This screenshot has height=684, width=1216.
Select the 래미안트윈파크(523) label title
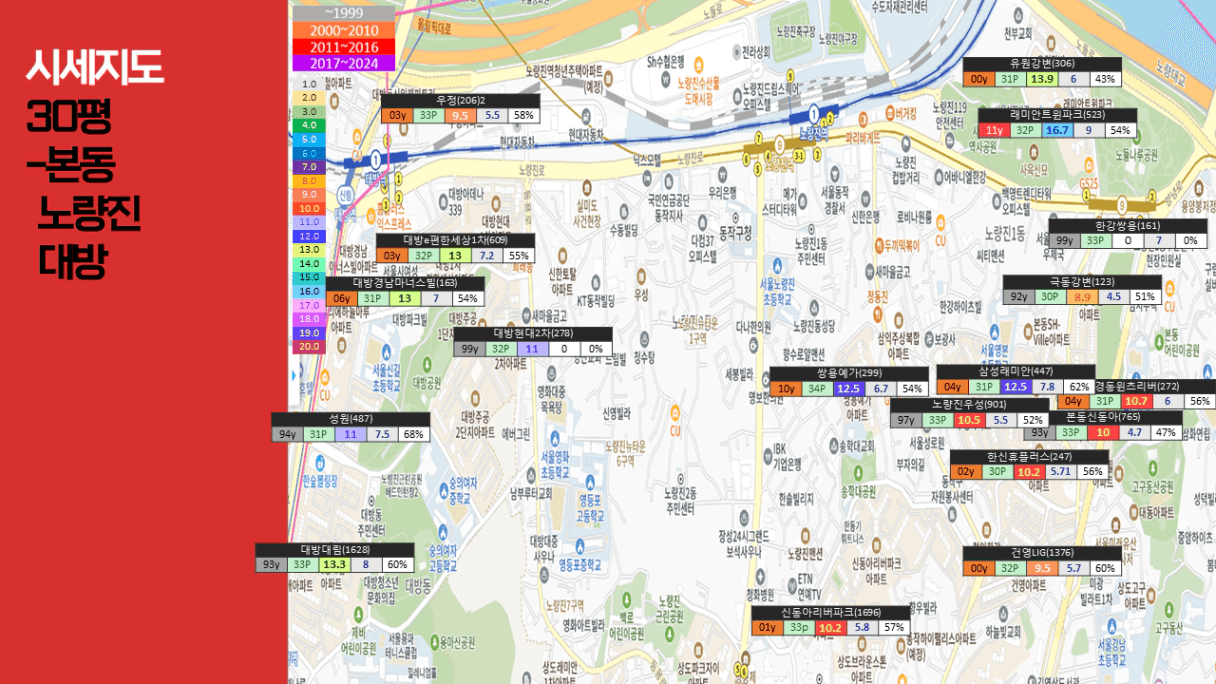[x=1058, y=115]
